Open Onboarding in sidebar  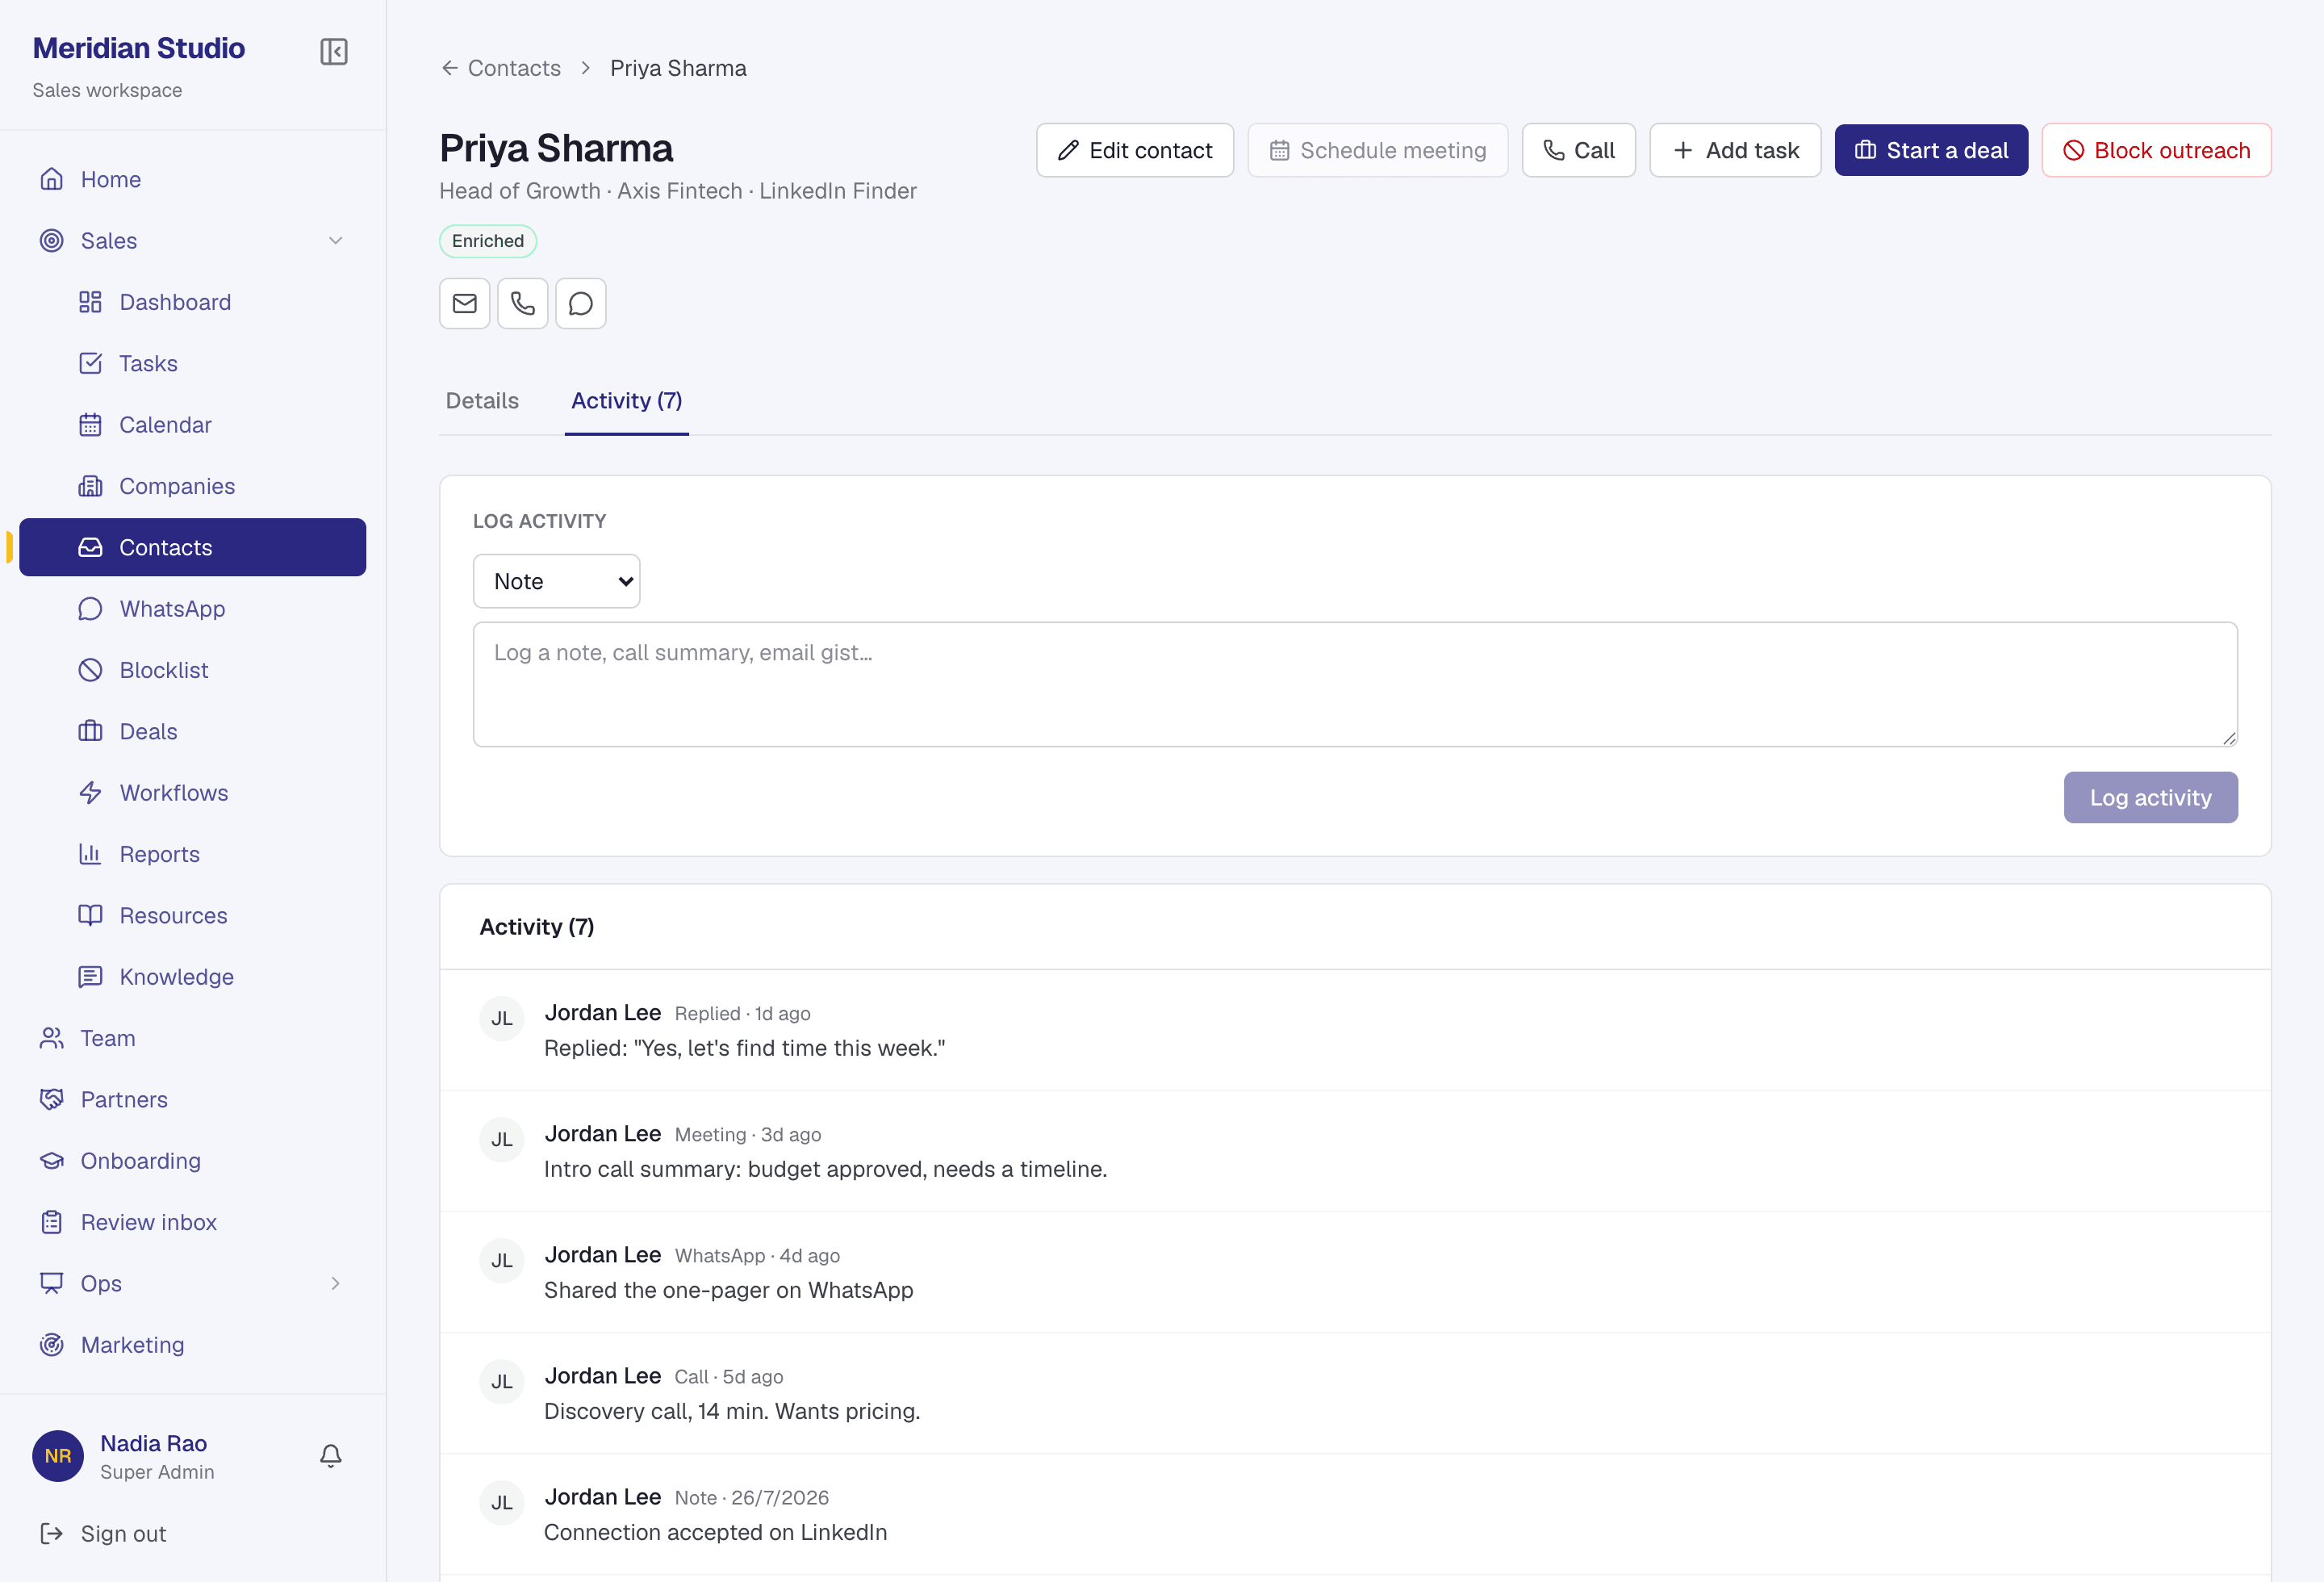tap(192, 1161)
